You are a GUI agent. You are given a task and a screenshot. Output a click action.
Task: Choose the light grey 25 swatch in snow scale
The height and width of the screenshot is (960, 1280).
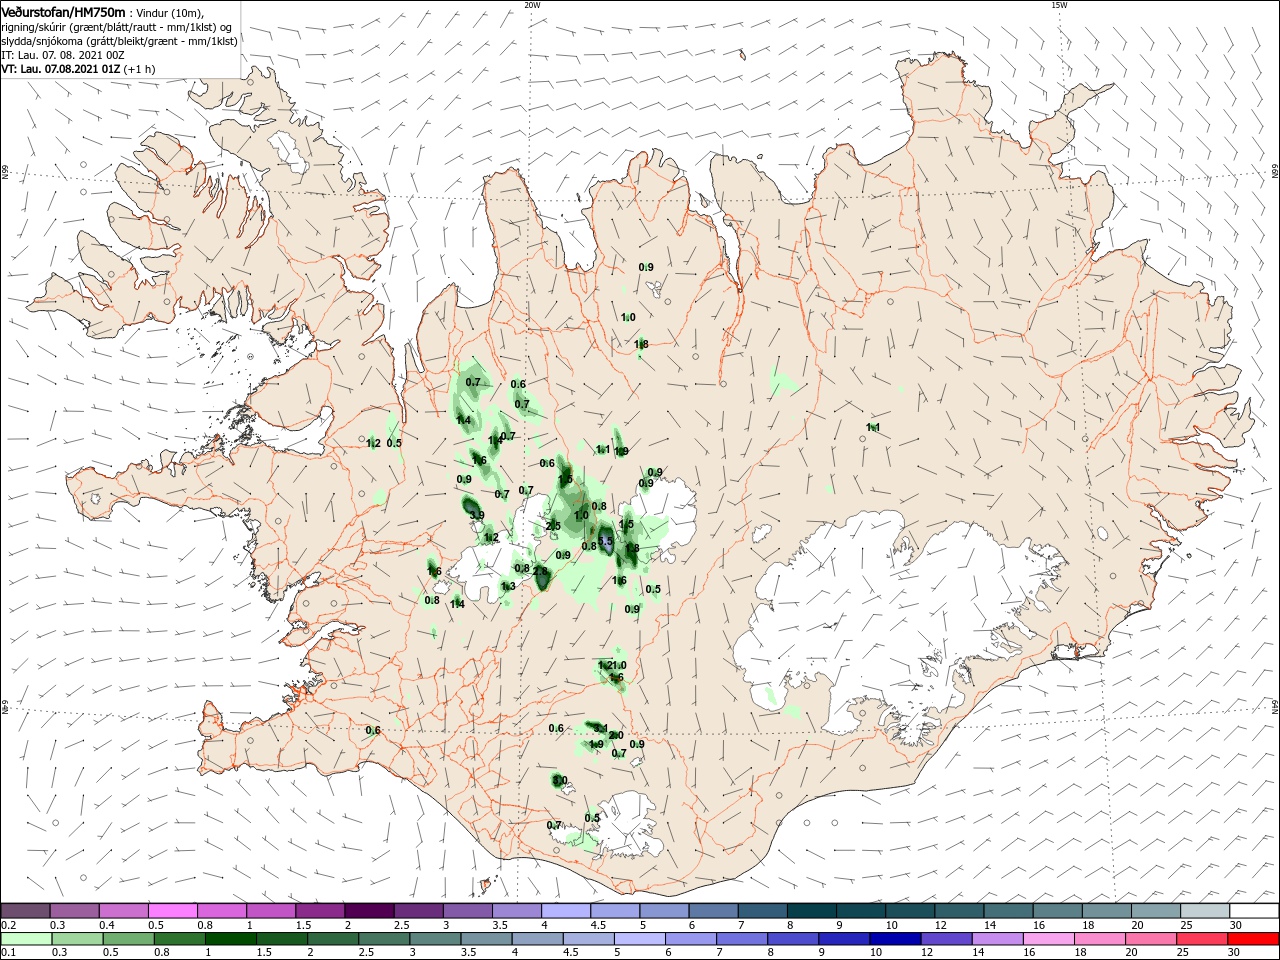point(1205,910)
